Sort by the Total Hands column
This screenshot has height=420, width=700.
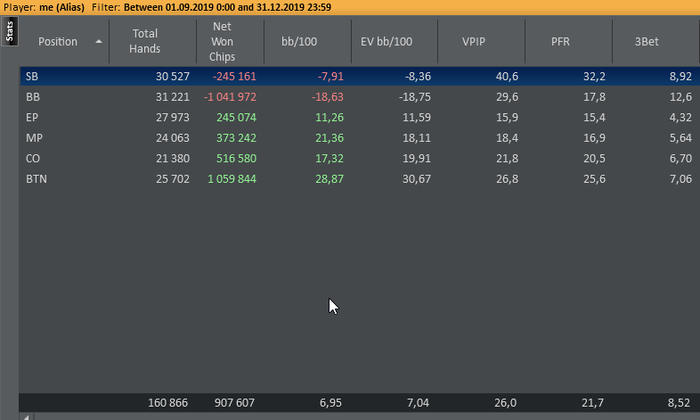pos(145,41)
